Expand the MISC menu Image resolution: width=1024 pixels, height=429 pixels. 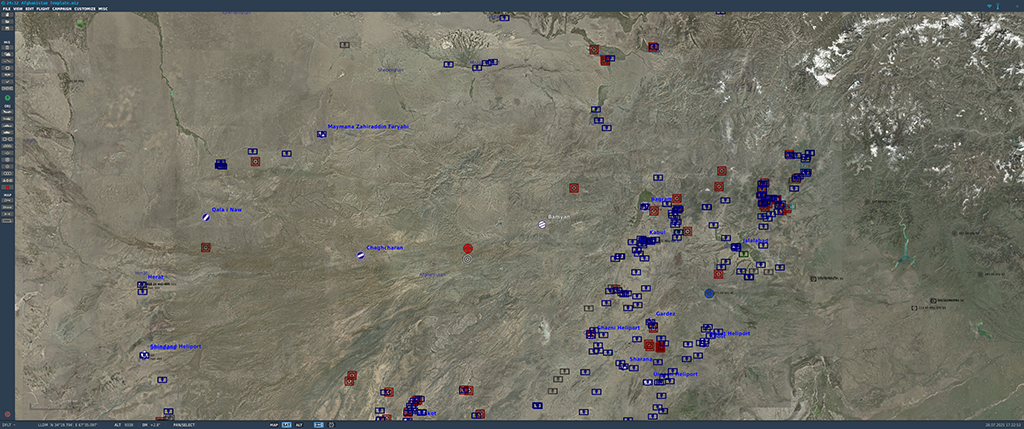(103, 8)
